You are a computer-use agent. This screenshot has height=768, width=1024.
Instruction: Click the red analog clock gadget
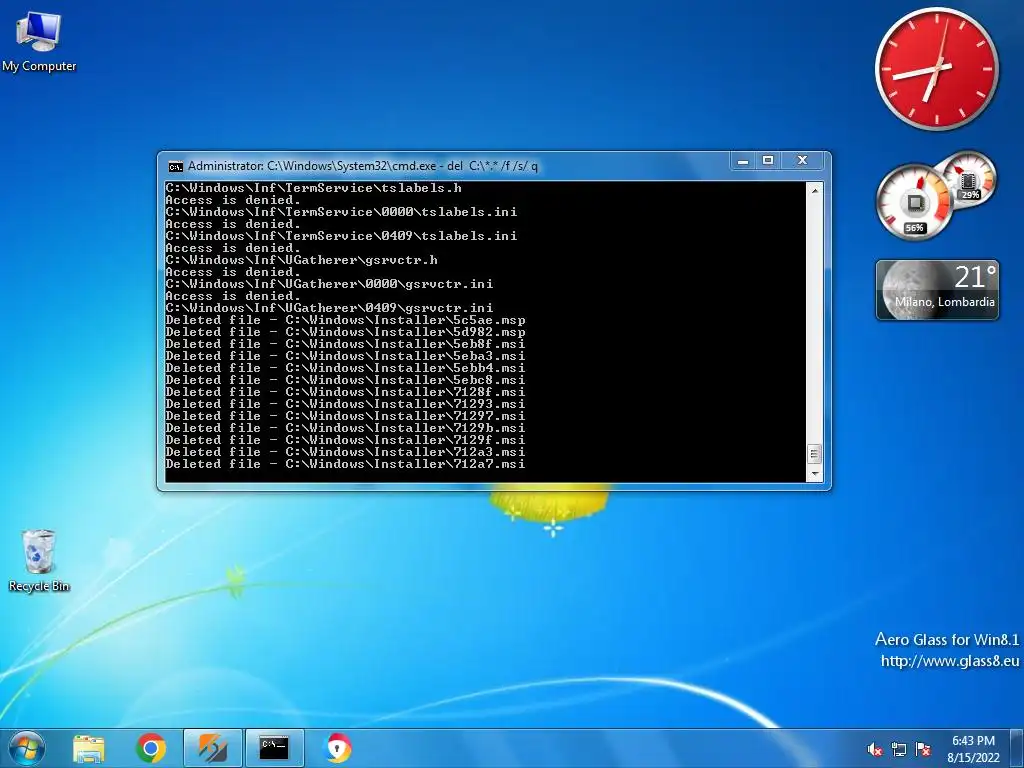(x=937, y=68)
